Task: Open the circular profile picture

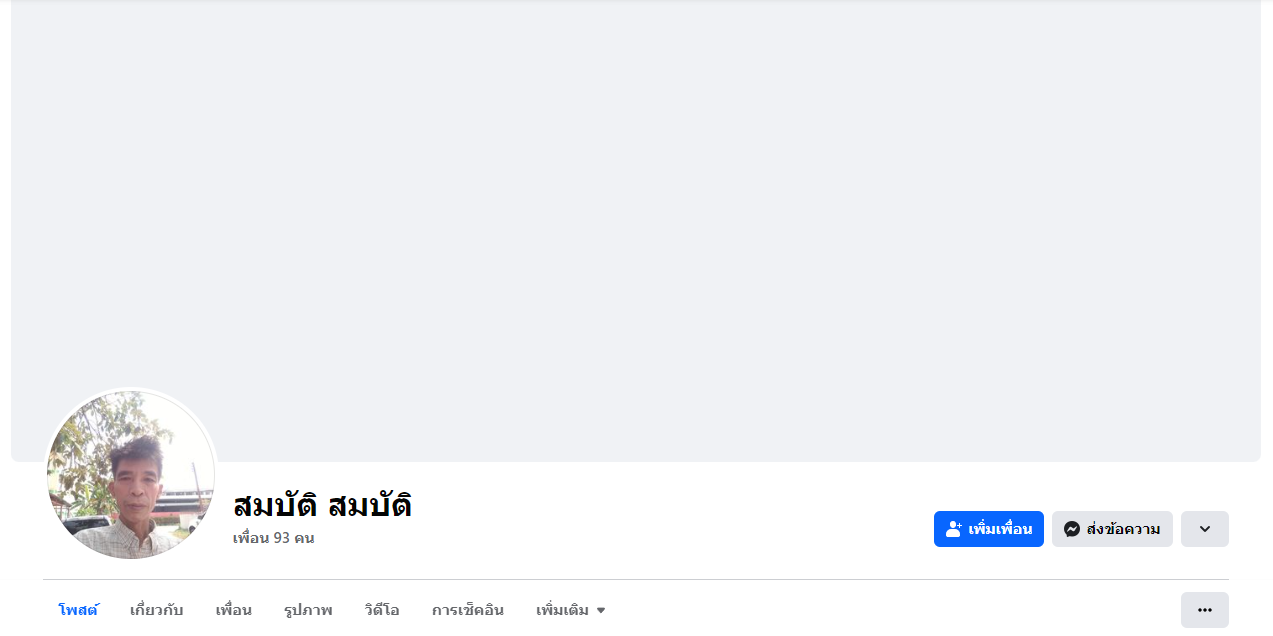Action: tap(131, 475)
